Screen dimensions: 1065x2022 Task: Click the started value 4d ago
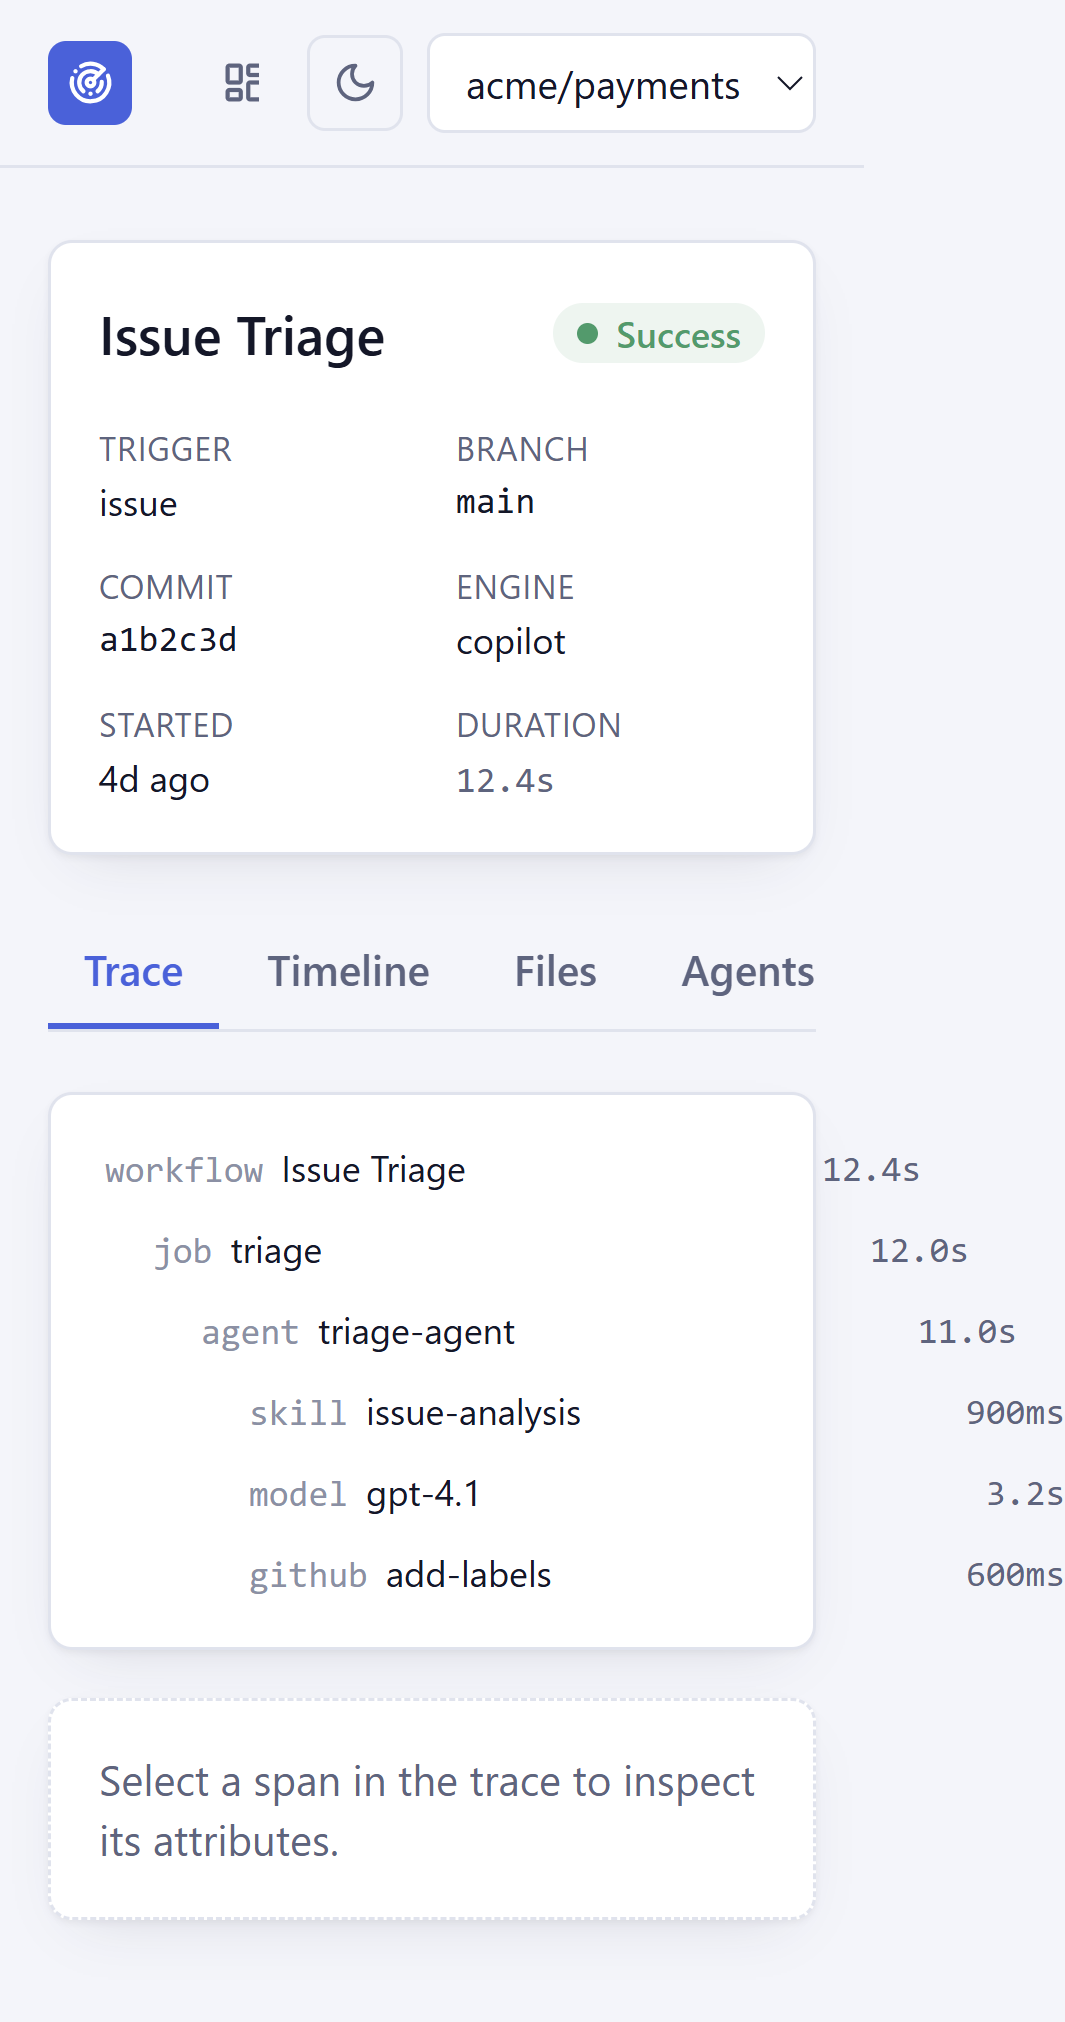pos(154,780)
